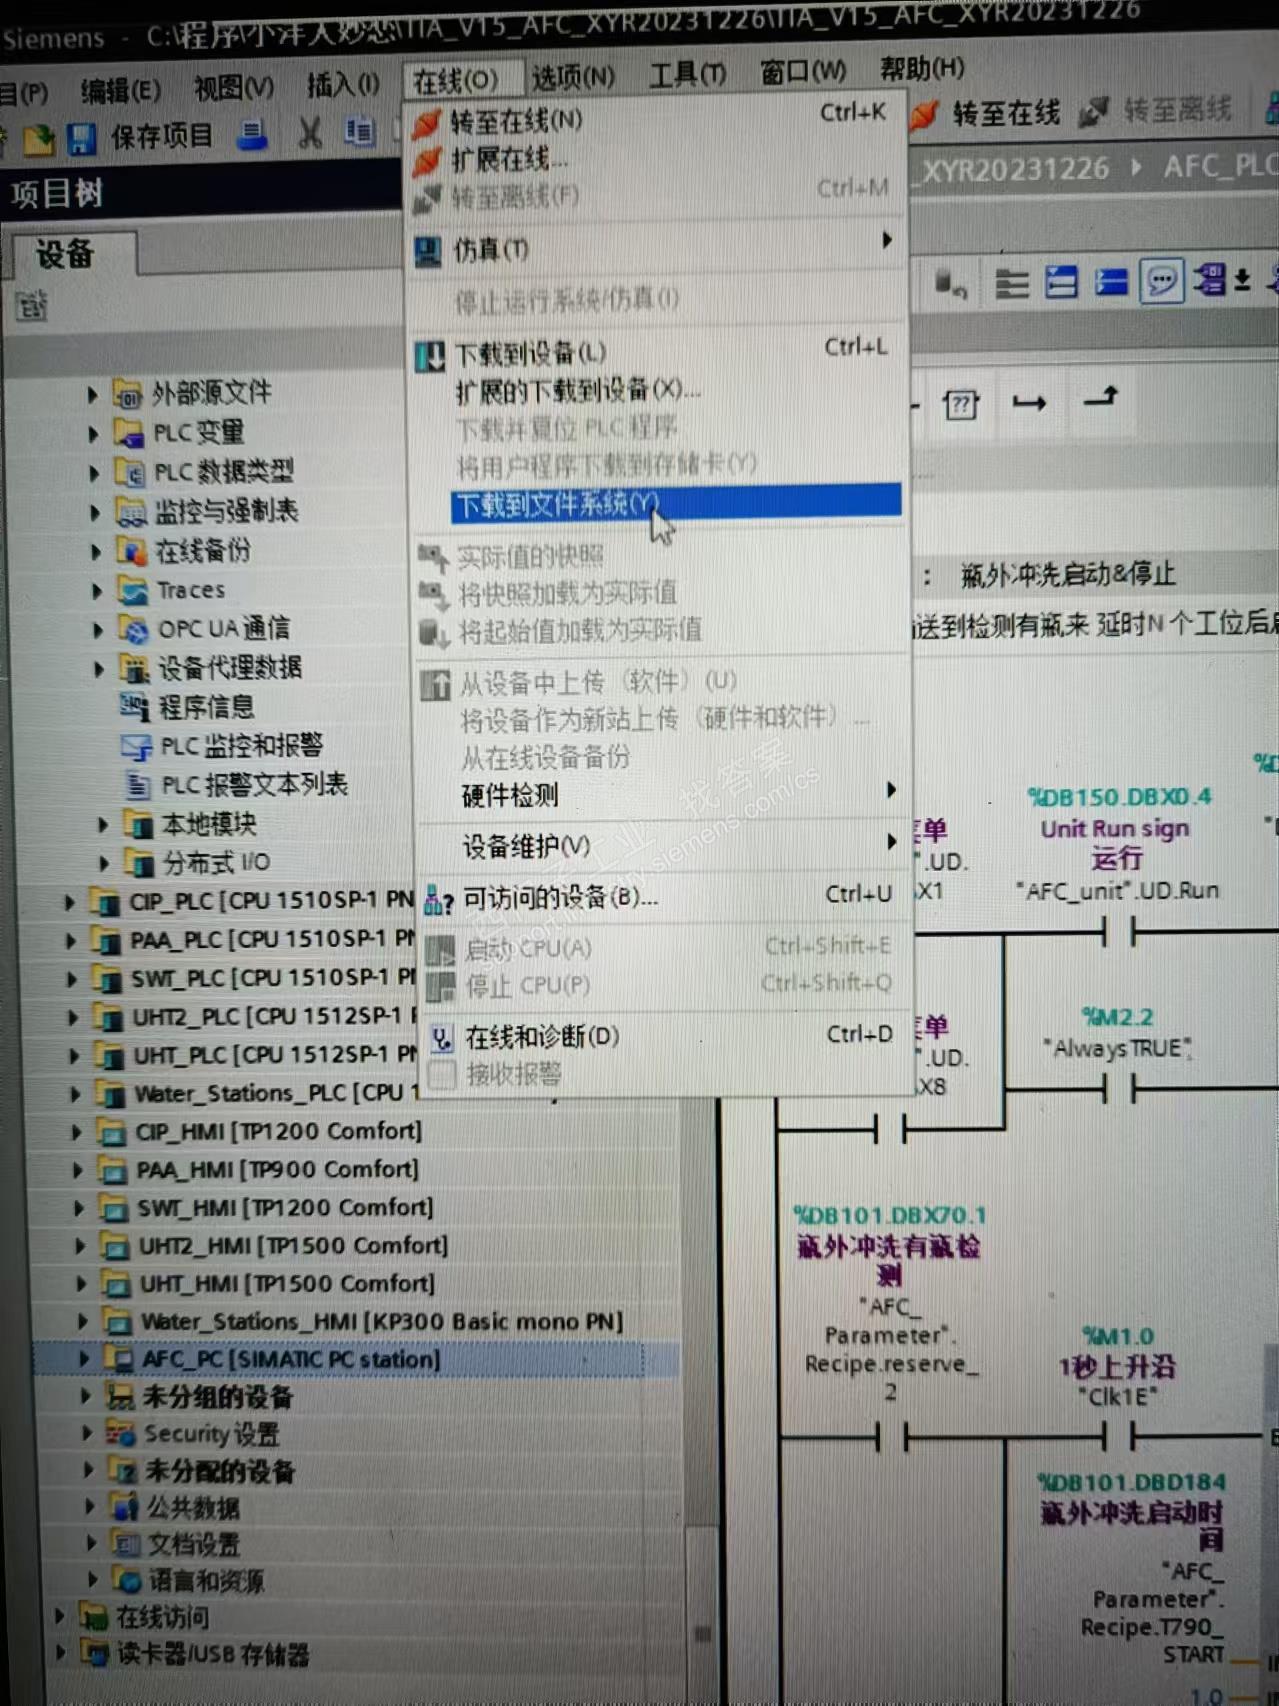Select SWT_PLC device in tree

[273, 978]
